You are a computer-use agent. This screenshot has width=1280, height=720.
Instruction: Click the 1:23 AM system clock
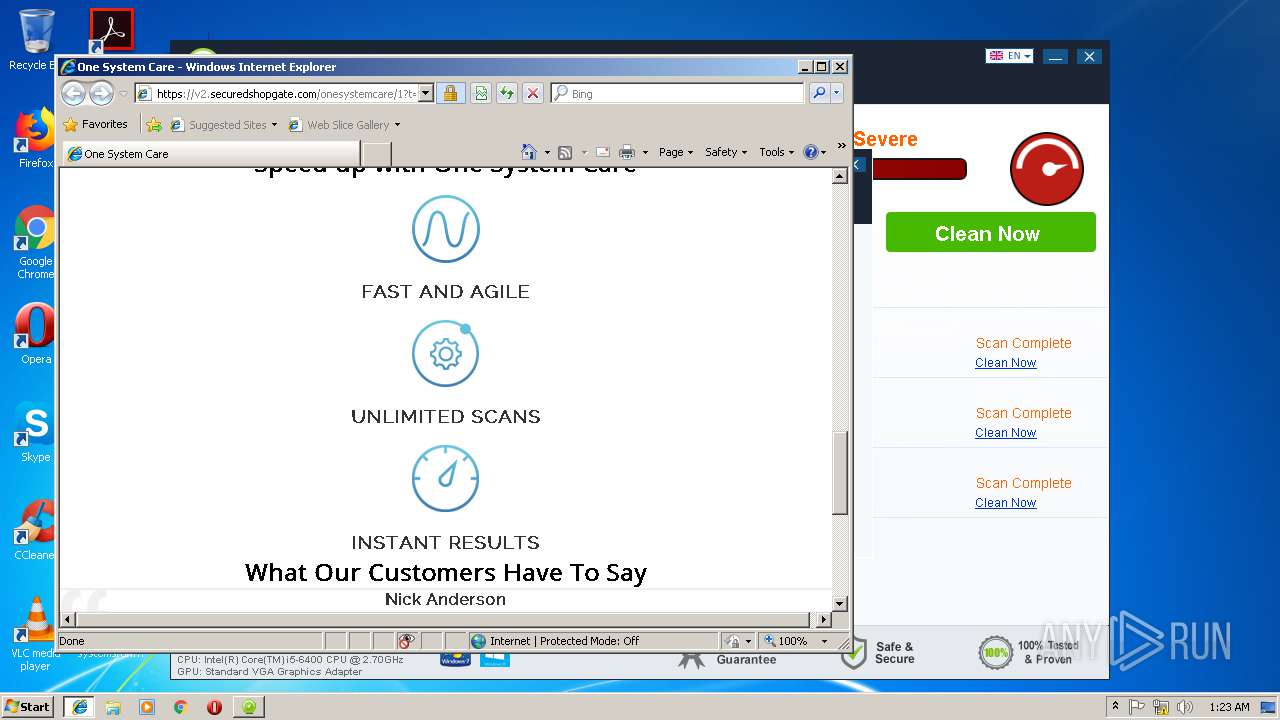tap(1229, 707)
